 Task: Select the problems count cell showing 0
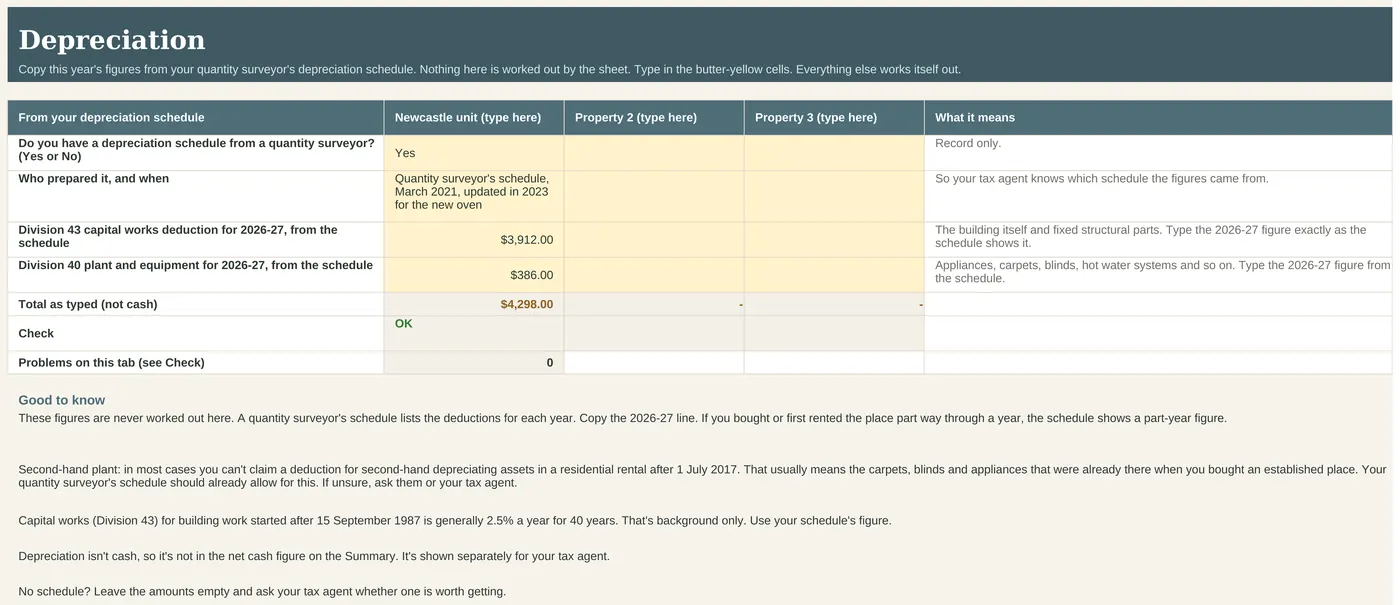[474, 363]
